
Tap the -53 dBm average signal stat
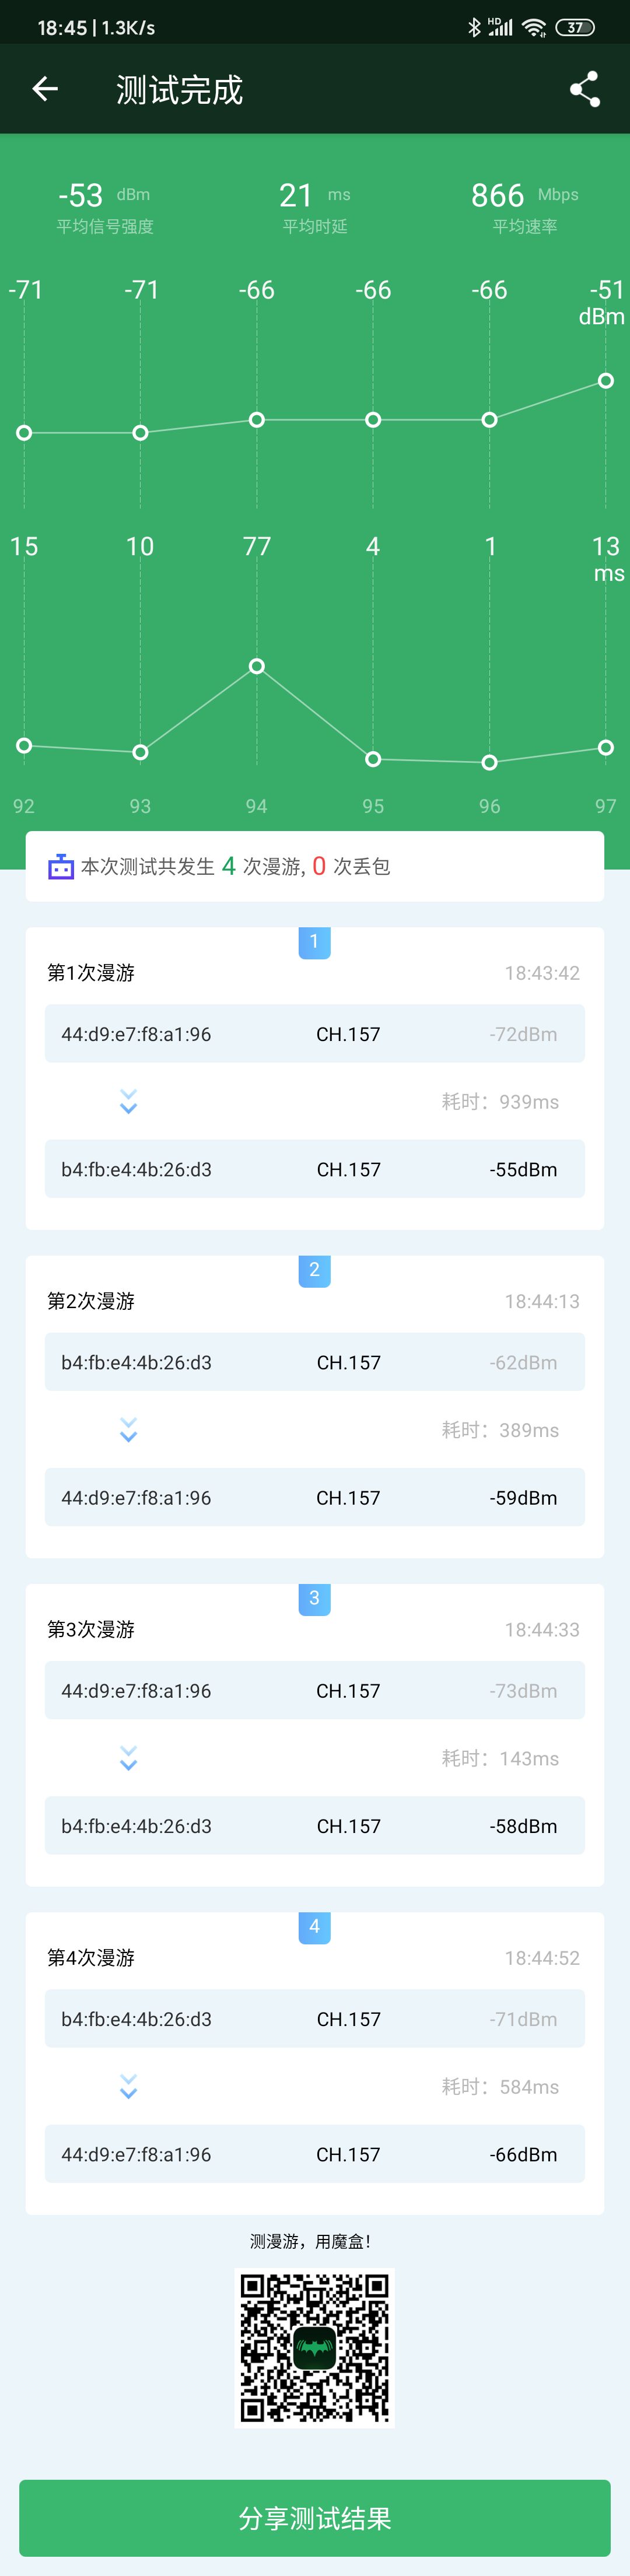pyautogui.click(x=105, y=207)
